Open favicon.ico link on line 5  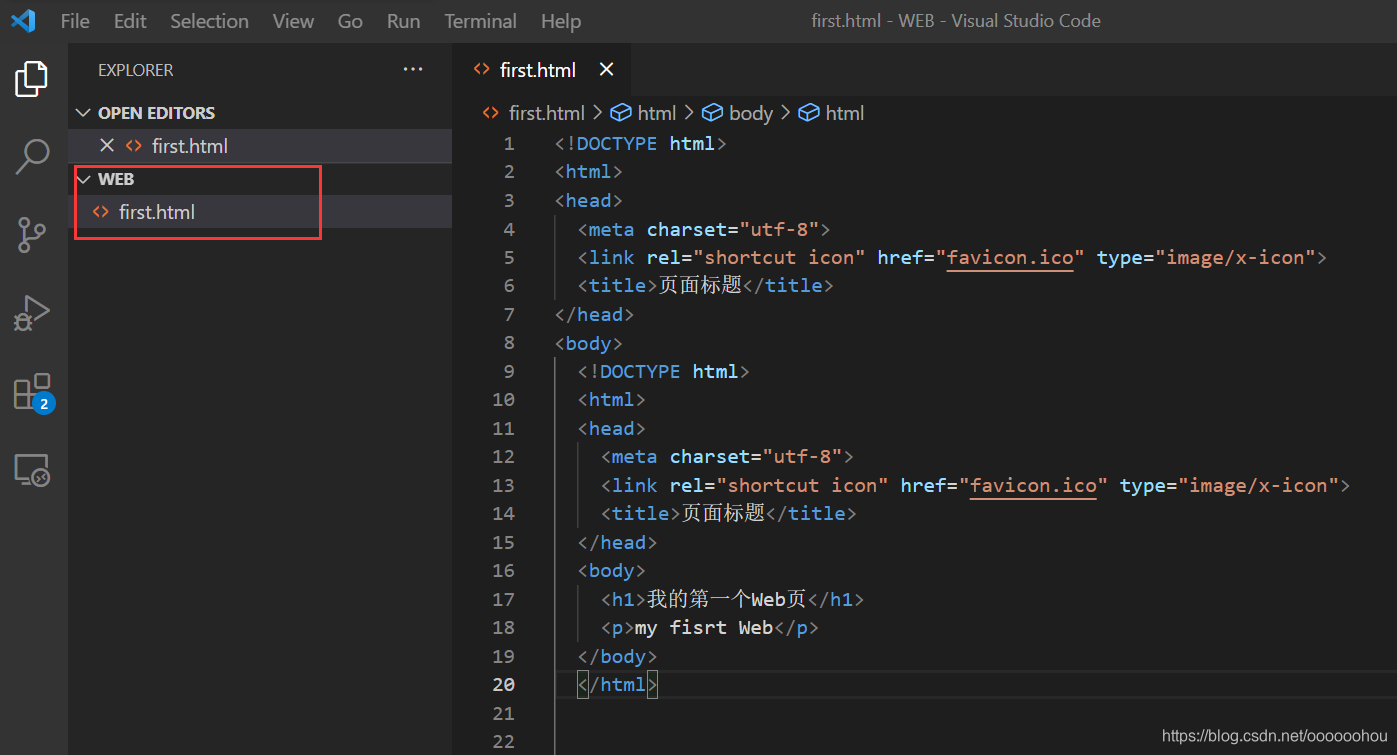tap(1010, 258)
